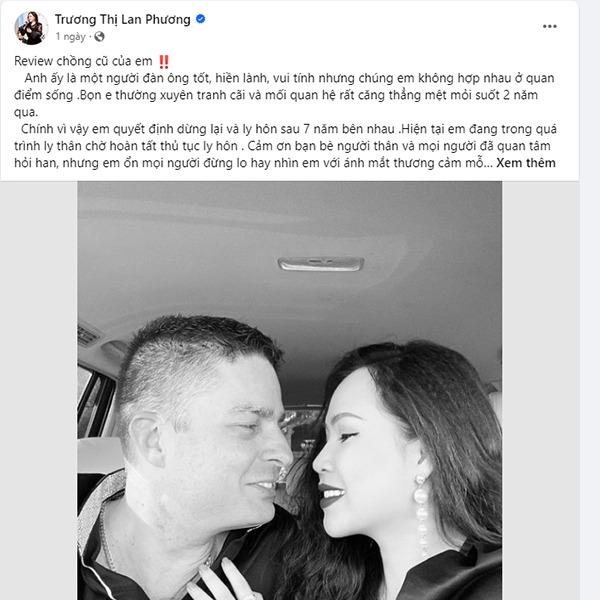Click the blue verified badge icon
Screen dimensions: 600x600
[x=201, y=18]
